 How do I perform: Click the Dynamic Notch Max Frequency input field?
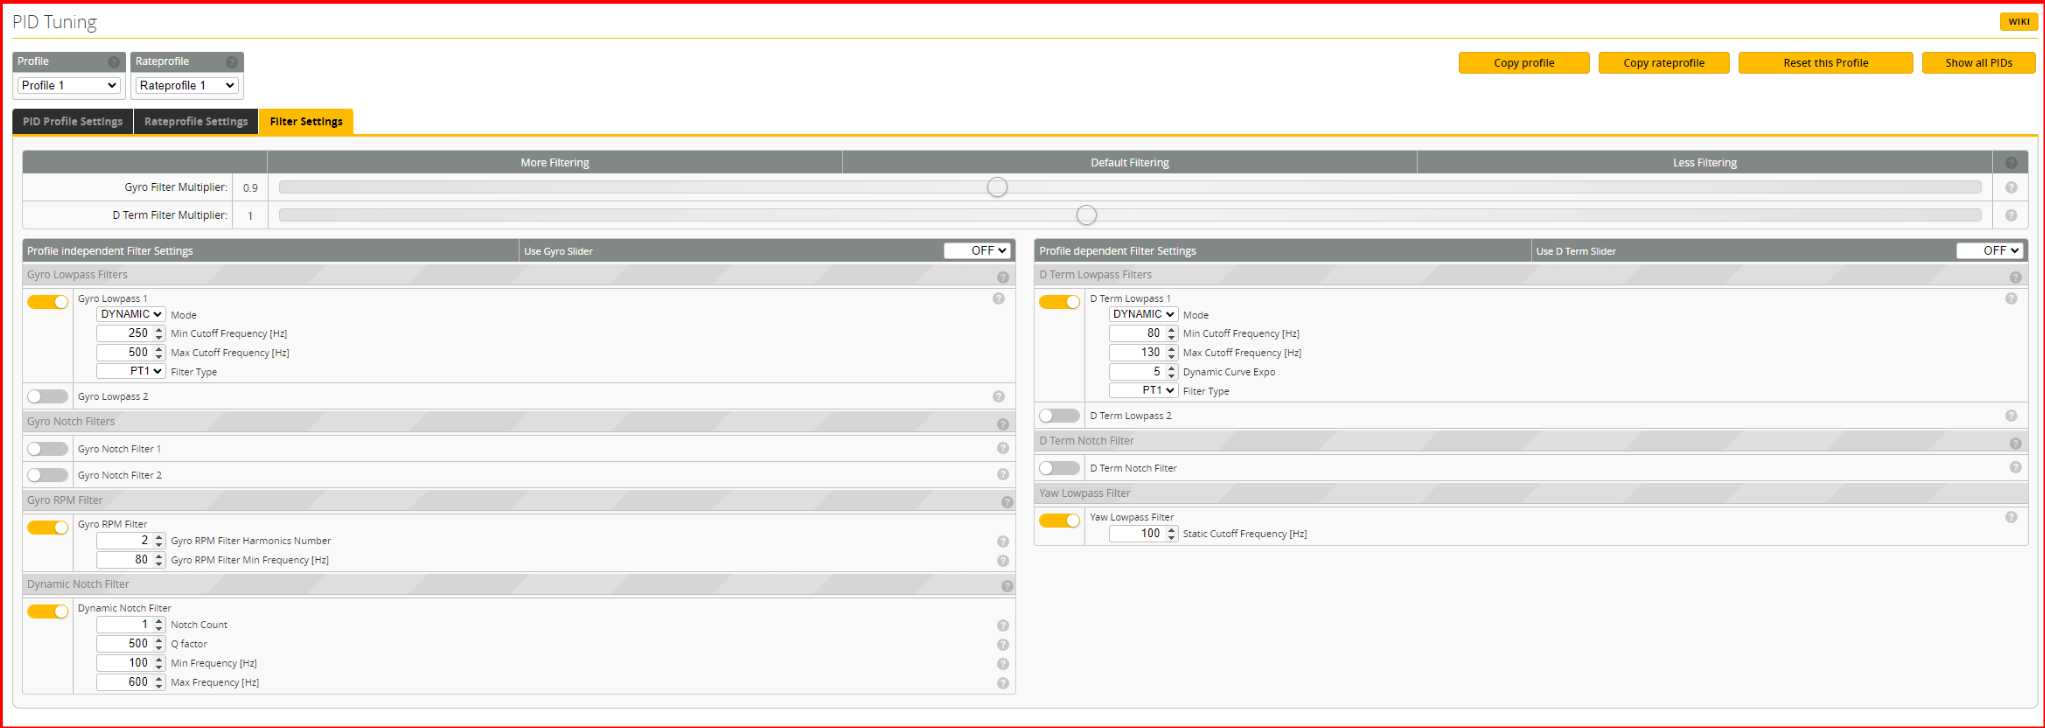coord(124,683)
